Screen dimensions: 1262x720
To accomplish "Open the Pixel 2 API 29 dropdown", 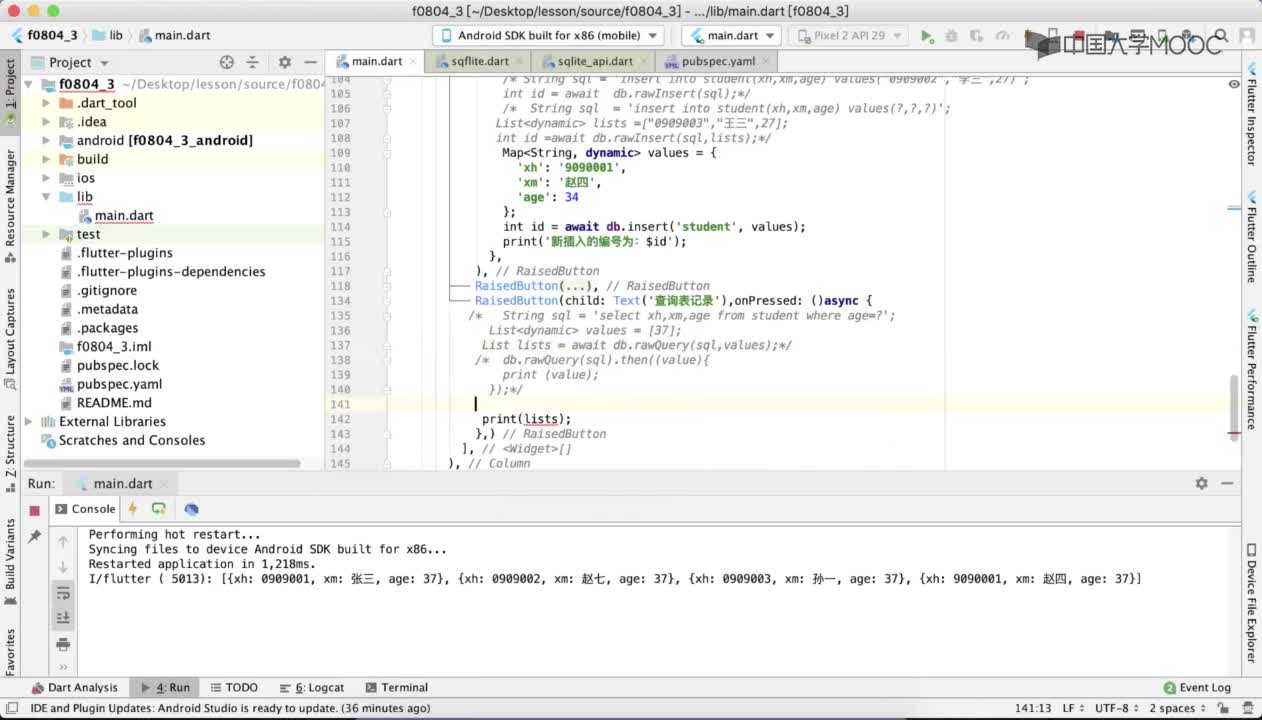I will coord(848,35).
